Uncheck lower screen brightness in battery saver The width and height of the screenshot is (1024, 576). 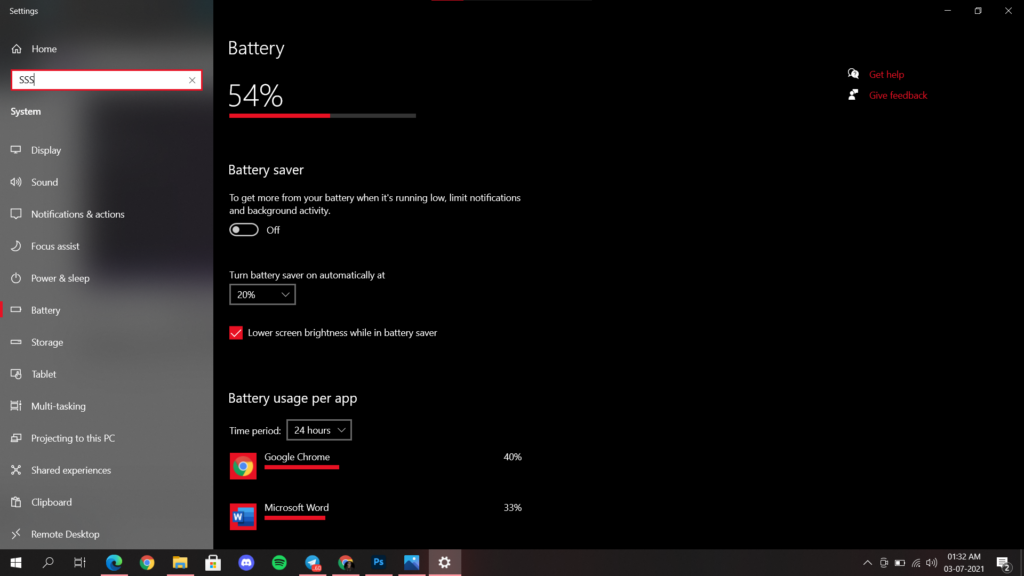coord(235,332)
